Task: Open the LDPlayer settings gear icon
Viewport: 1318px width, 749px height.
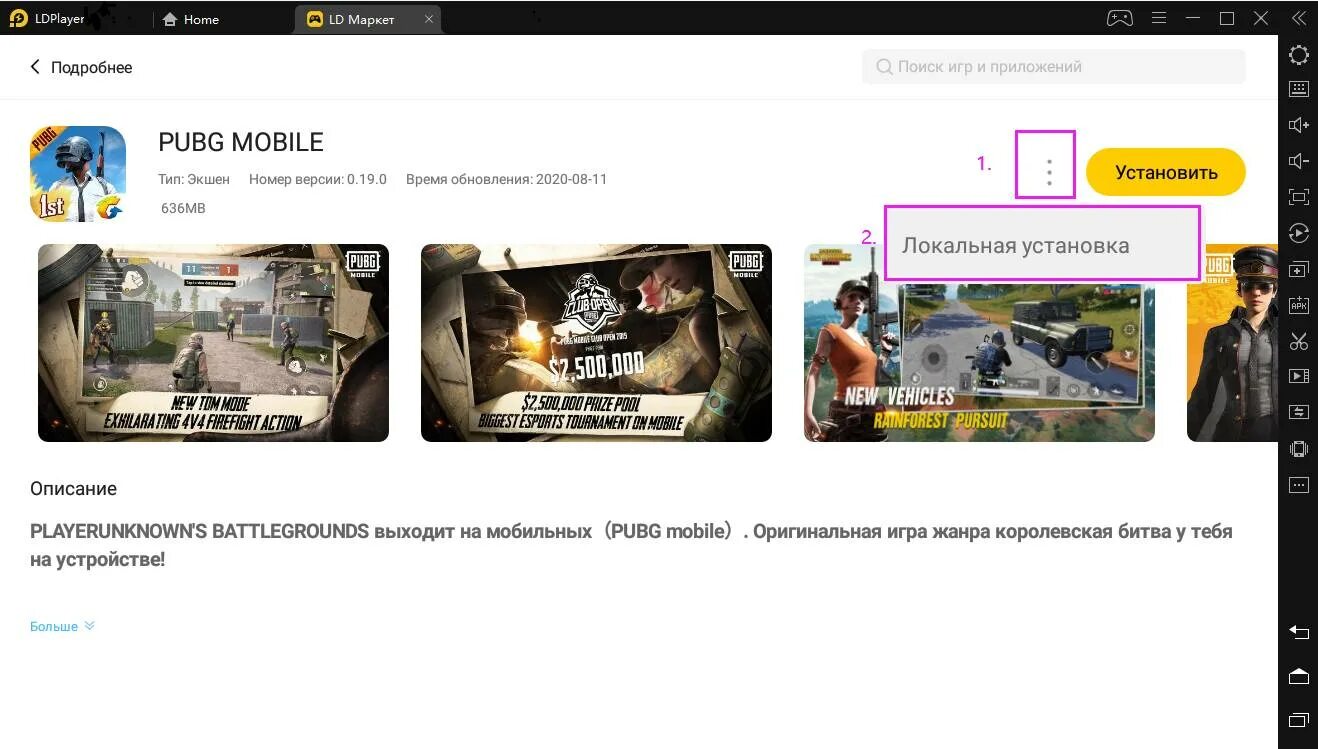Action: click(x=1298, y=55)
